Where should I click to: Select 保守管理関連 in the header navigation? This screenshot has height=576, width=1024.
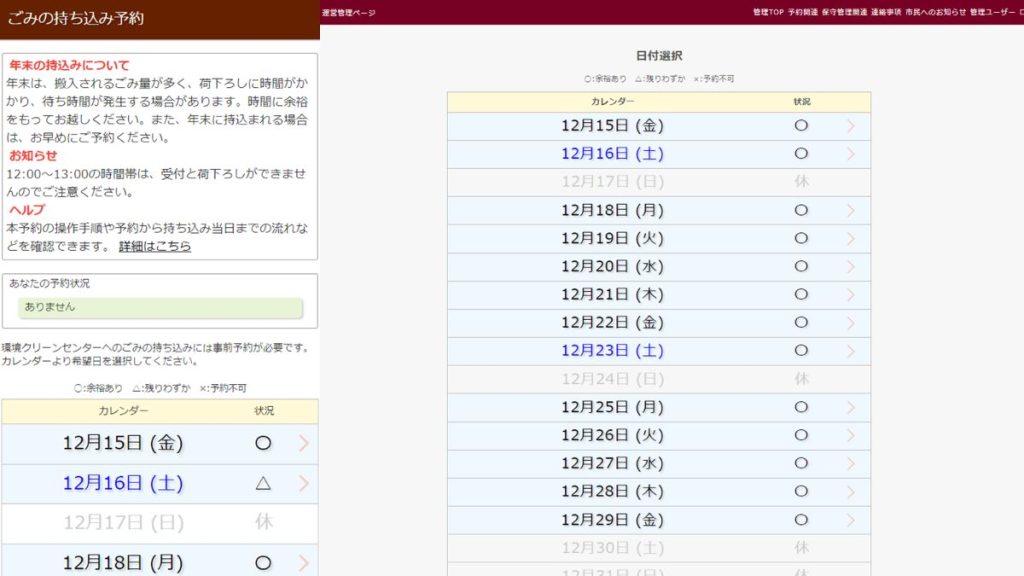coord(844,12)
